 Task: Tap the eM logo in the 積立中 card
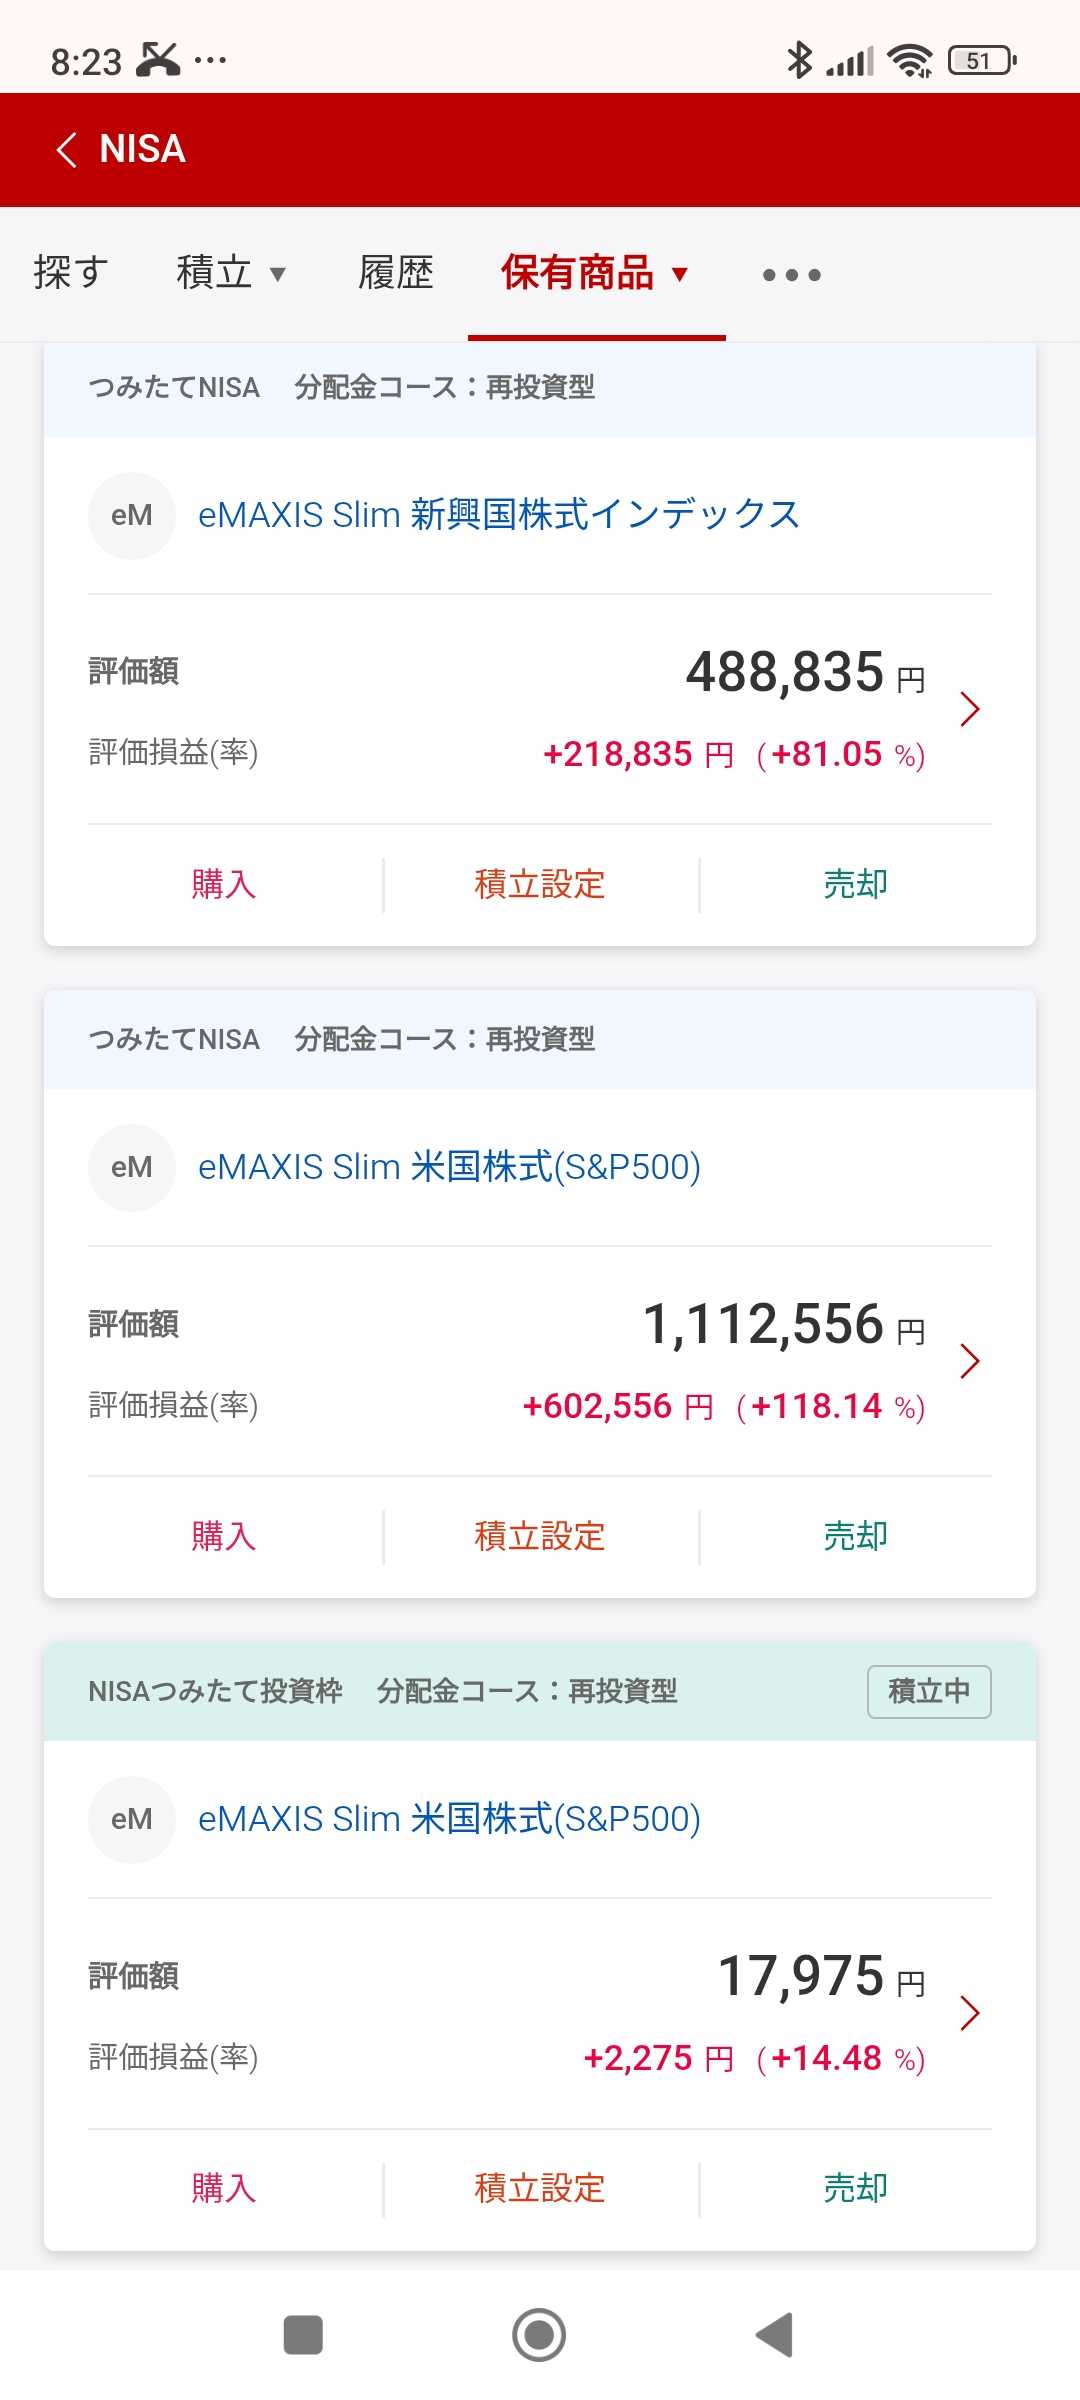(x=132, y=1819)
